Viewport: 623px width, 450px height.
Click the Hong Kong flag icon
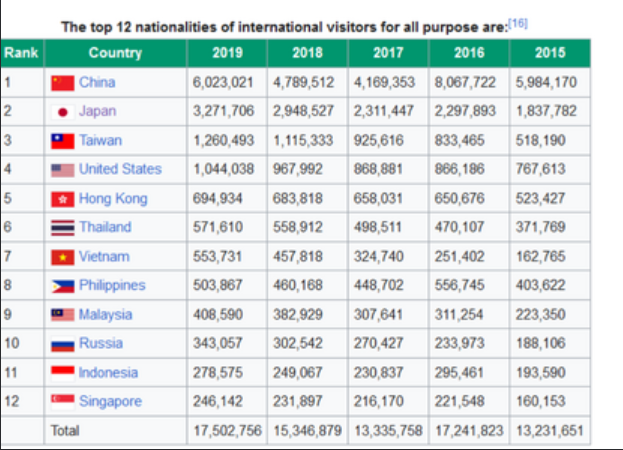point(64,198)
